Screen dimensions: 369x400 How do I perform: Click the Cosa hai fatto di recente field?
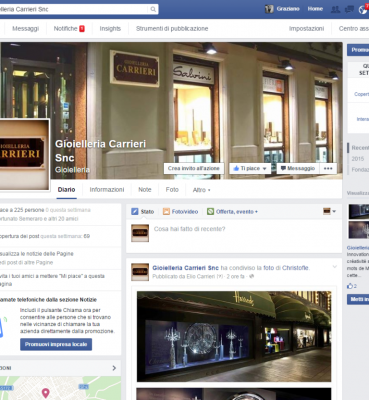coord(189,229)
